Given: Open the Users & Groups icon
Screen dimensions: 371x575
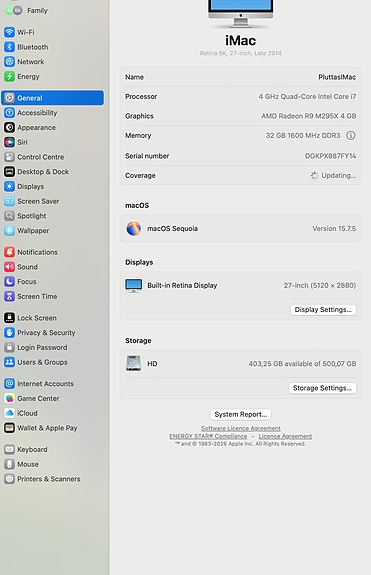Looking at the screenshot, I should pyautogui.click(x=10, y=362).
